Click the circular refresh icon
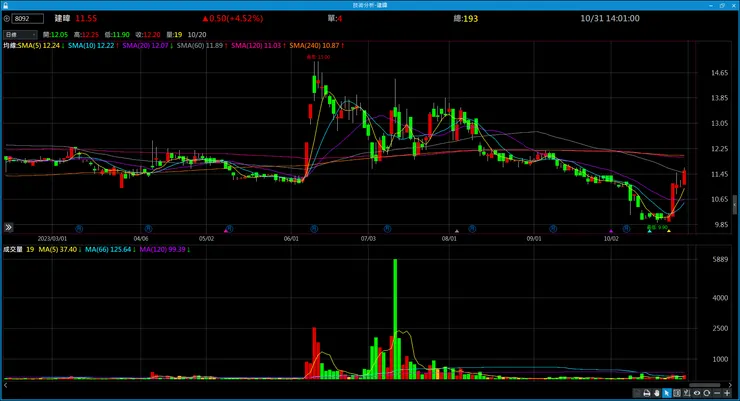This screenshot has height=401, width=740. [x=706, y=393]
